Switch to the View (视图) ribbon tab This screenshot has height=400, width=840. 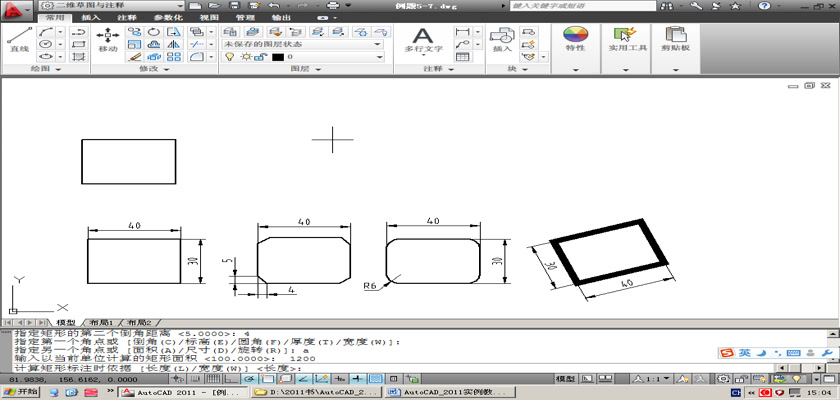(209, 18)
